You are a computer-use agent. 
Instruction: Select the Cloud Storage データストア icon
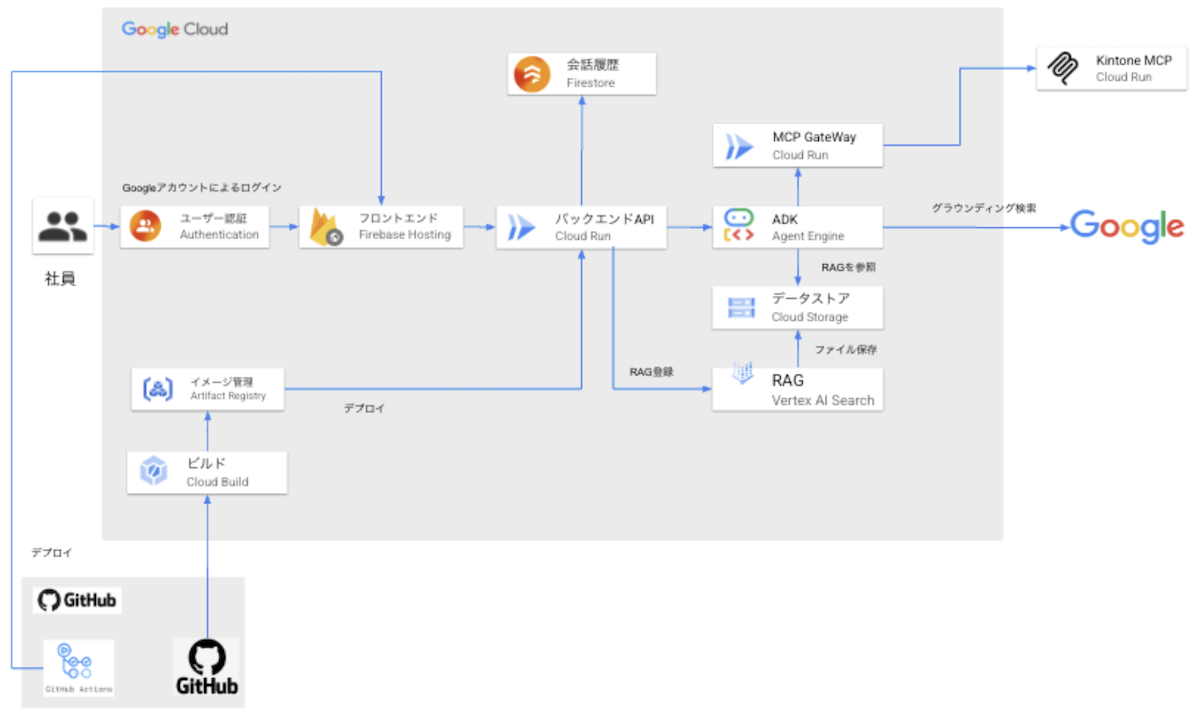point(742,308)
